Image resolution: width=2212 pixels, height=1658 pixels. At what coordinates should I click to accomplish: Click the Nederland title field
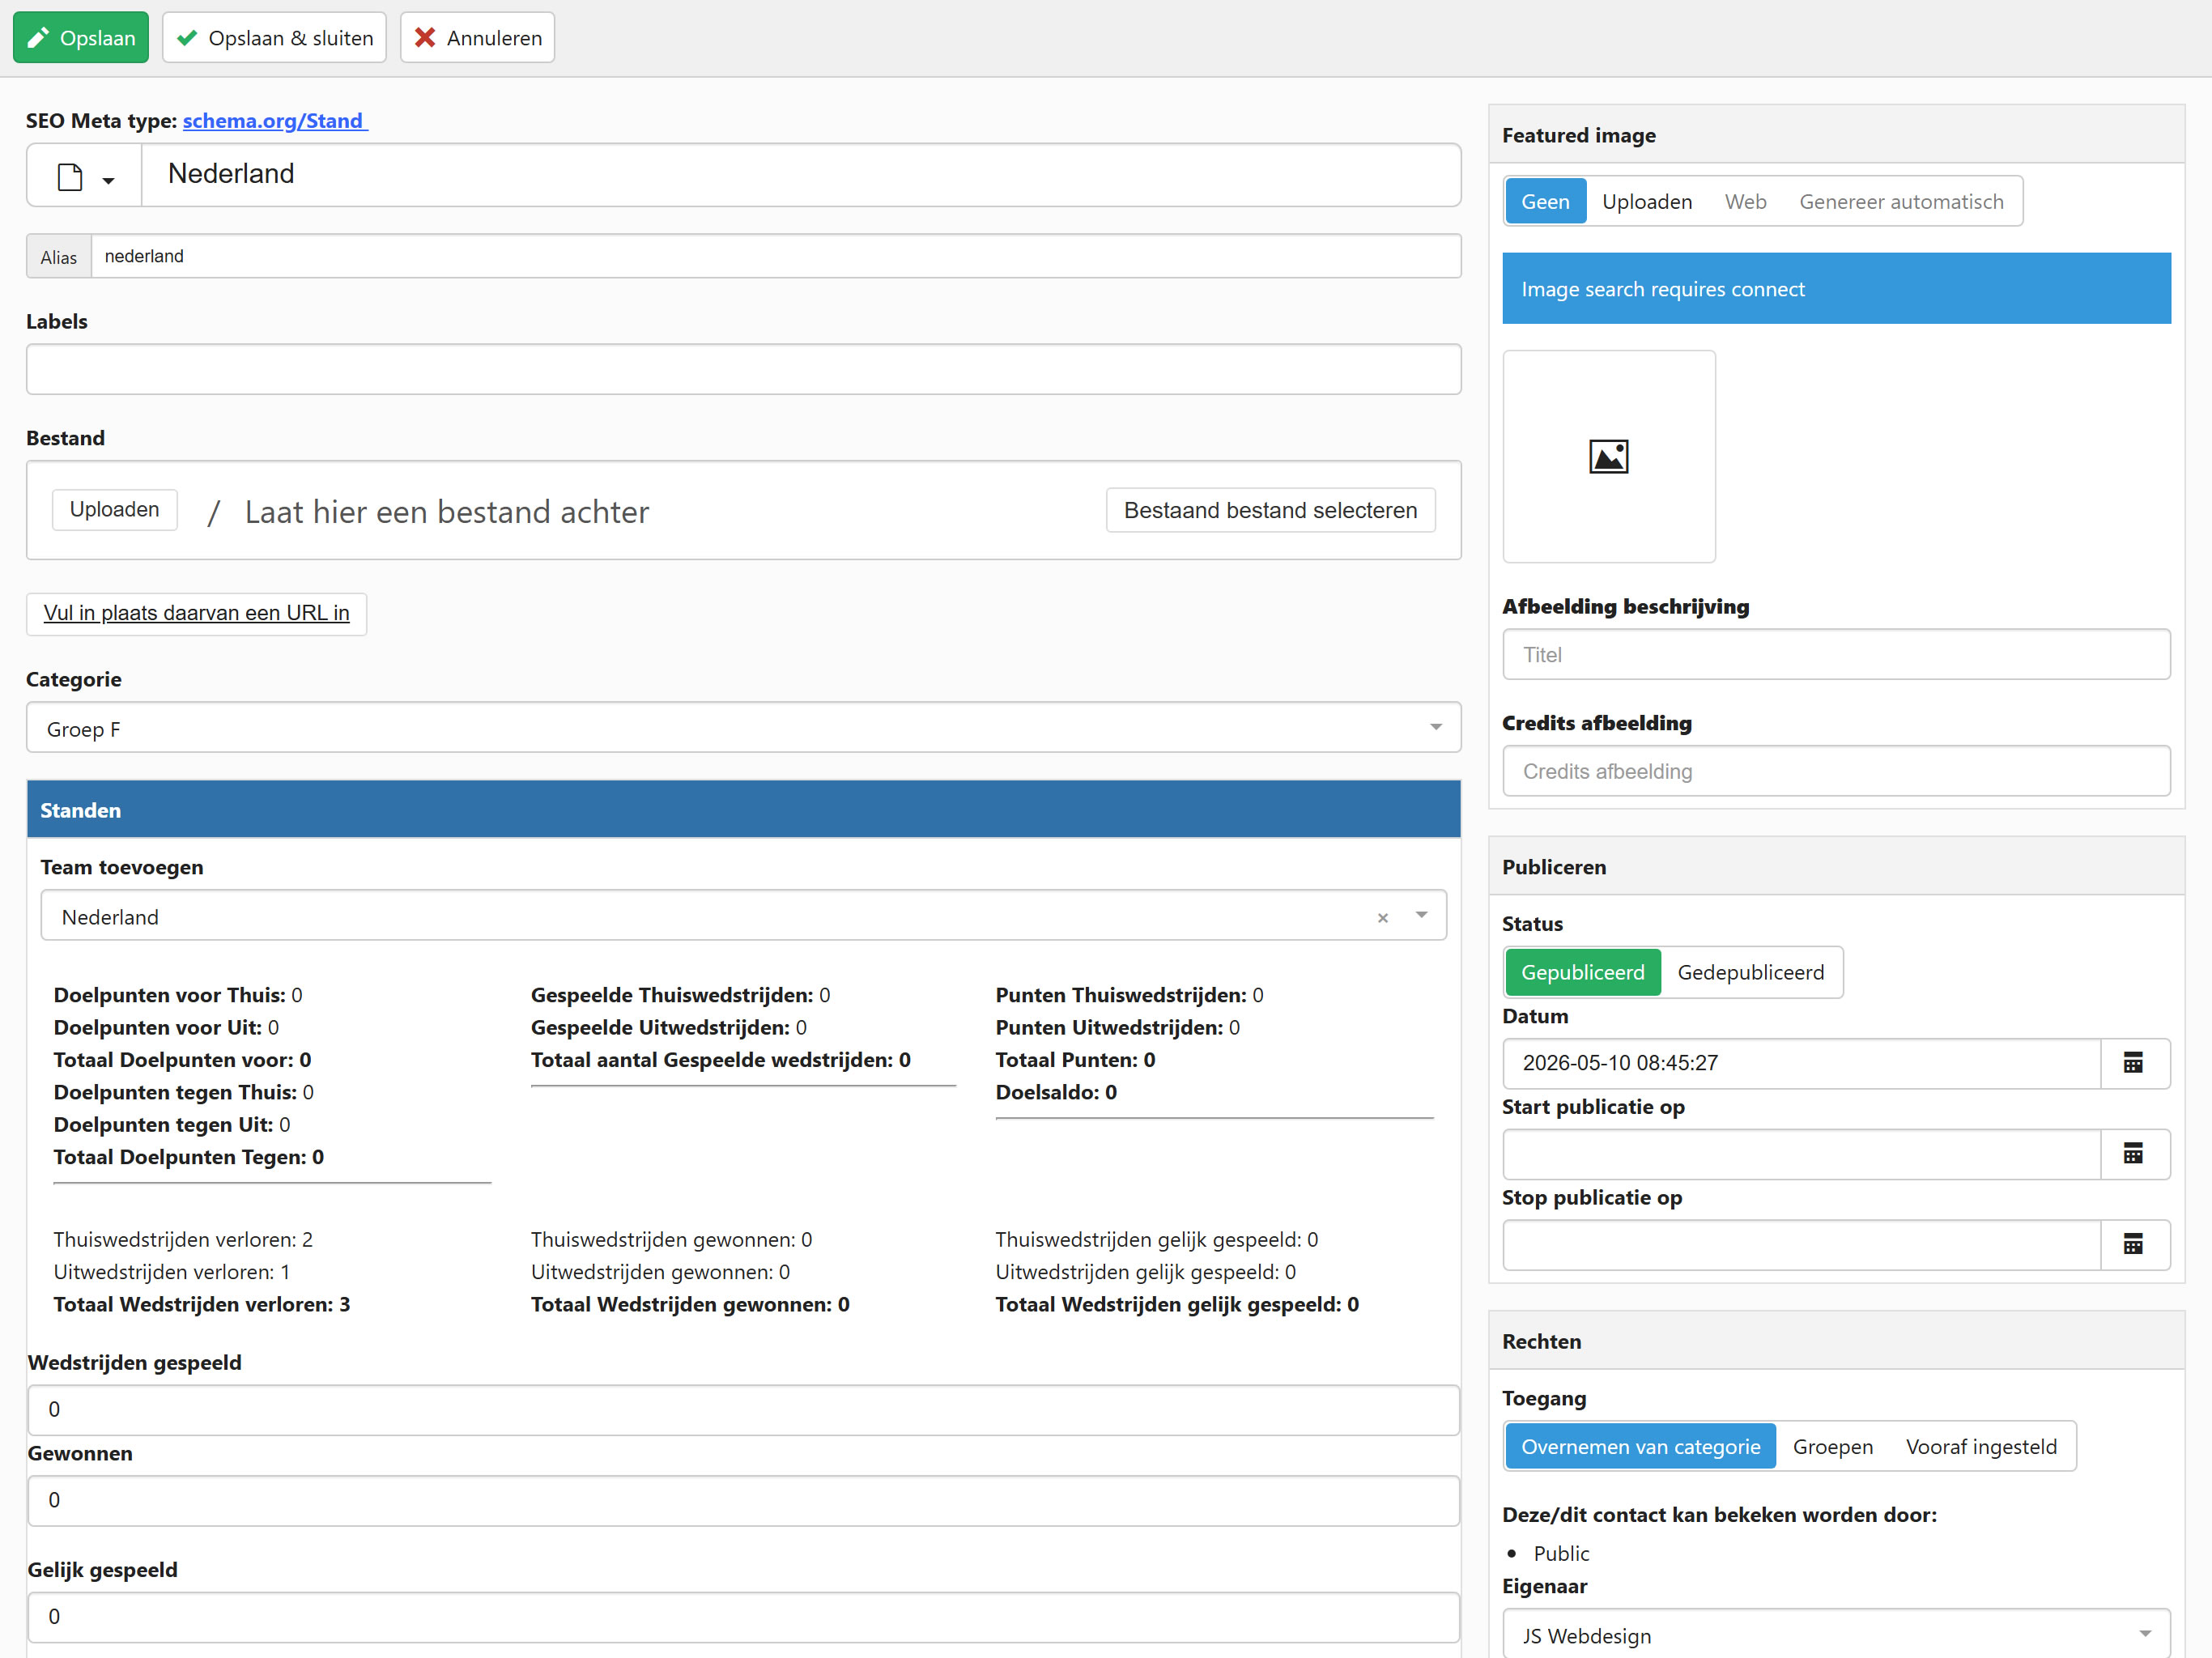(x=801, y=175)
